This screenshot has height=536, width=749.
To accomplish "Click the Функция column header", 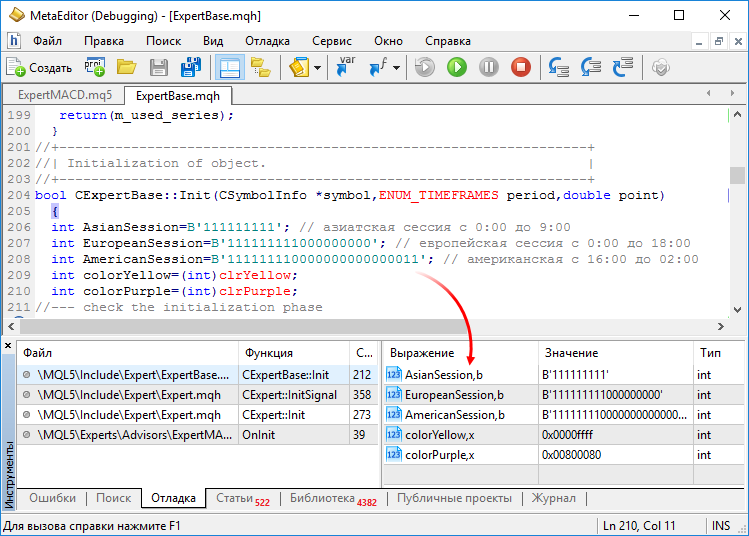I will (294, 353).
